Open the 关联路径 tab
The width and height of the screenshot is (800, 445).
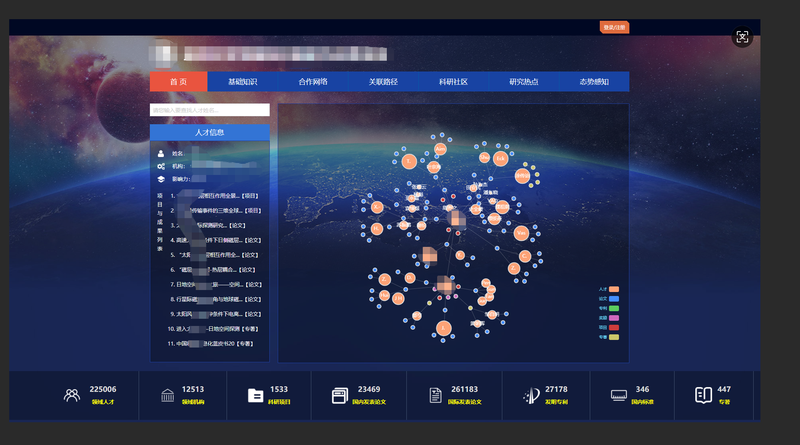click(383, 82)
